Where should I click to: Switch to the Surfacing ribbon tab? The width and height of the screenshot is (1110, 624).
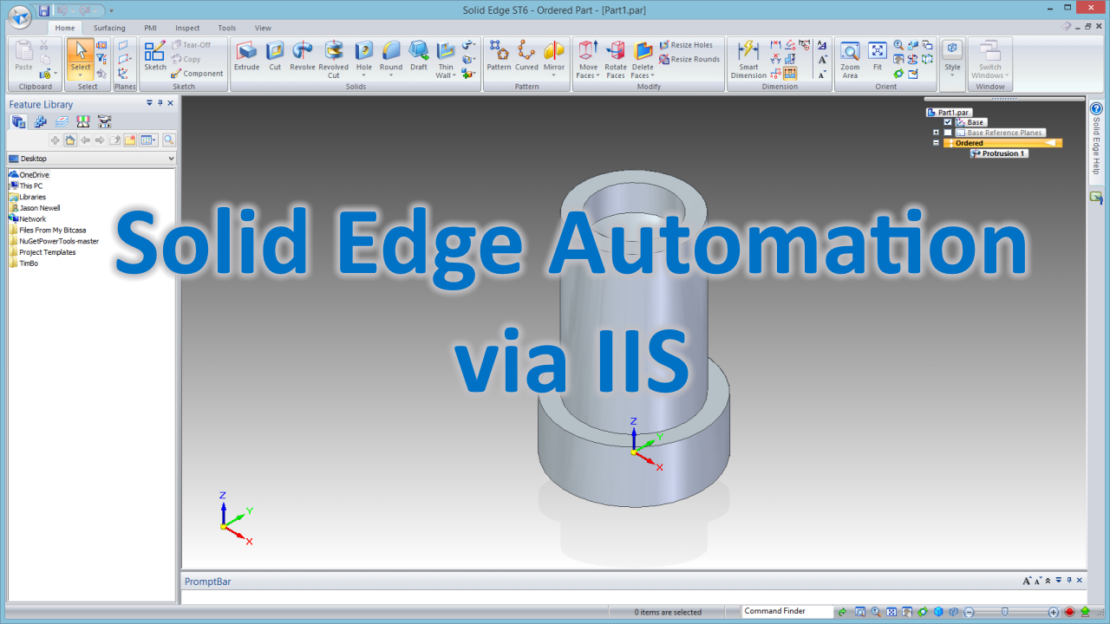(109, 28)
